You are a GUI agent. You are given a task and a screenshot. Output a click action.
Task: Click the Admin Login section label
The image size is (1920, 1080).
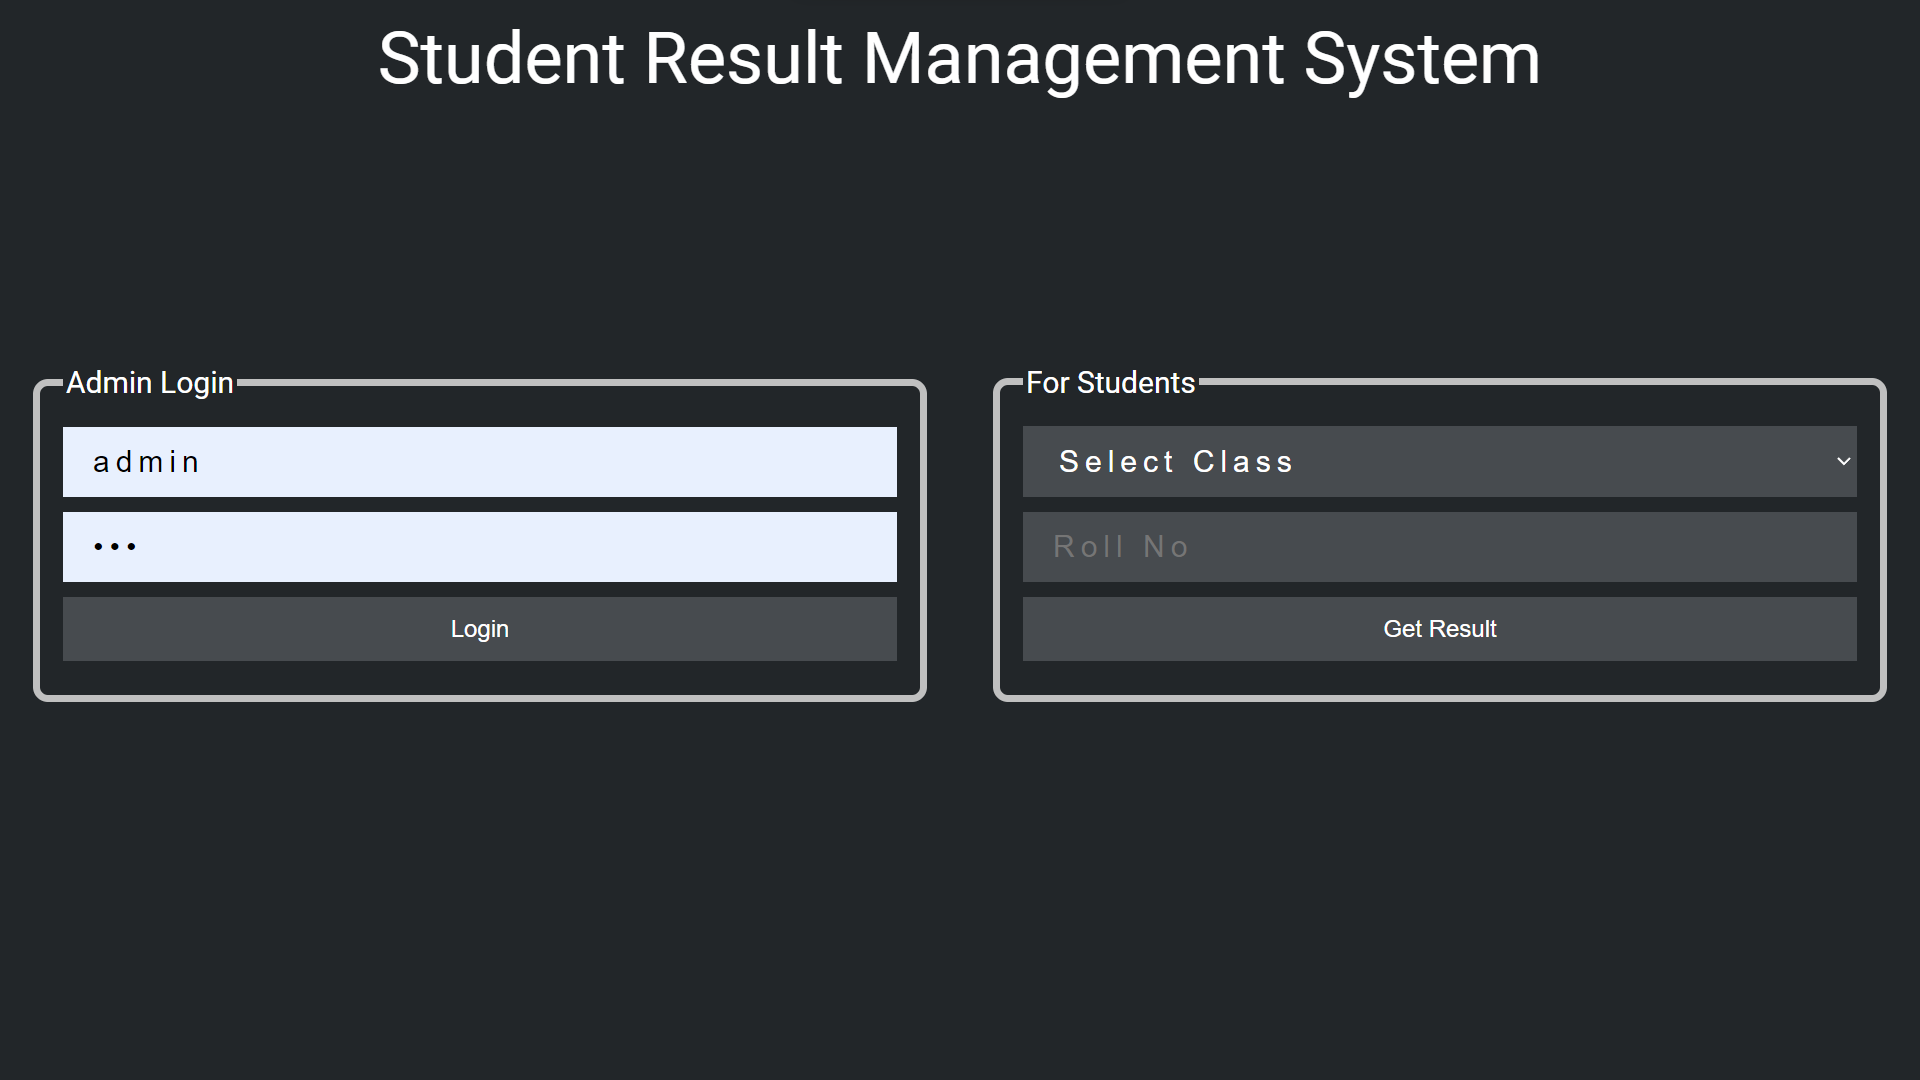tap(150, 382)
